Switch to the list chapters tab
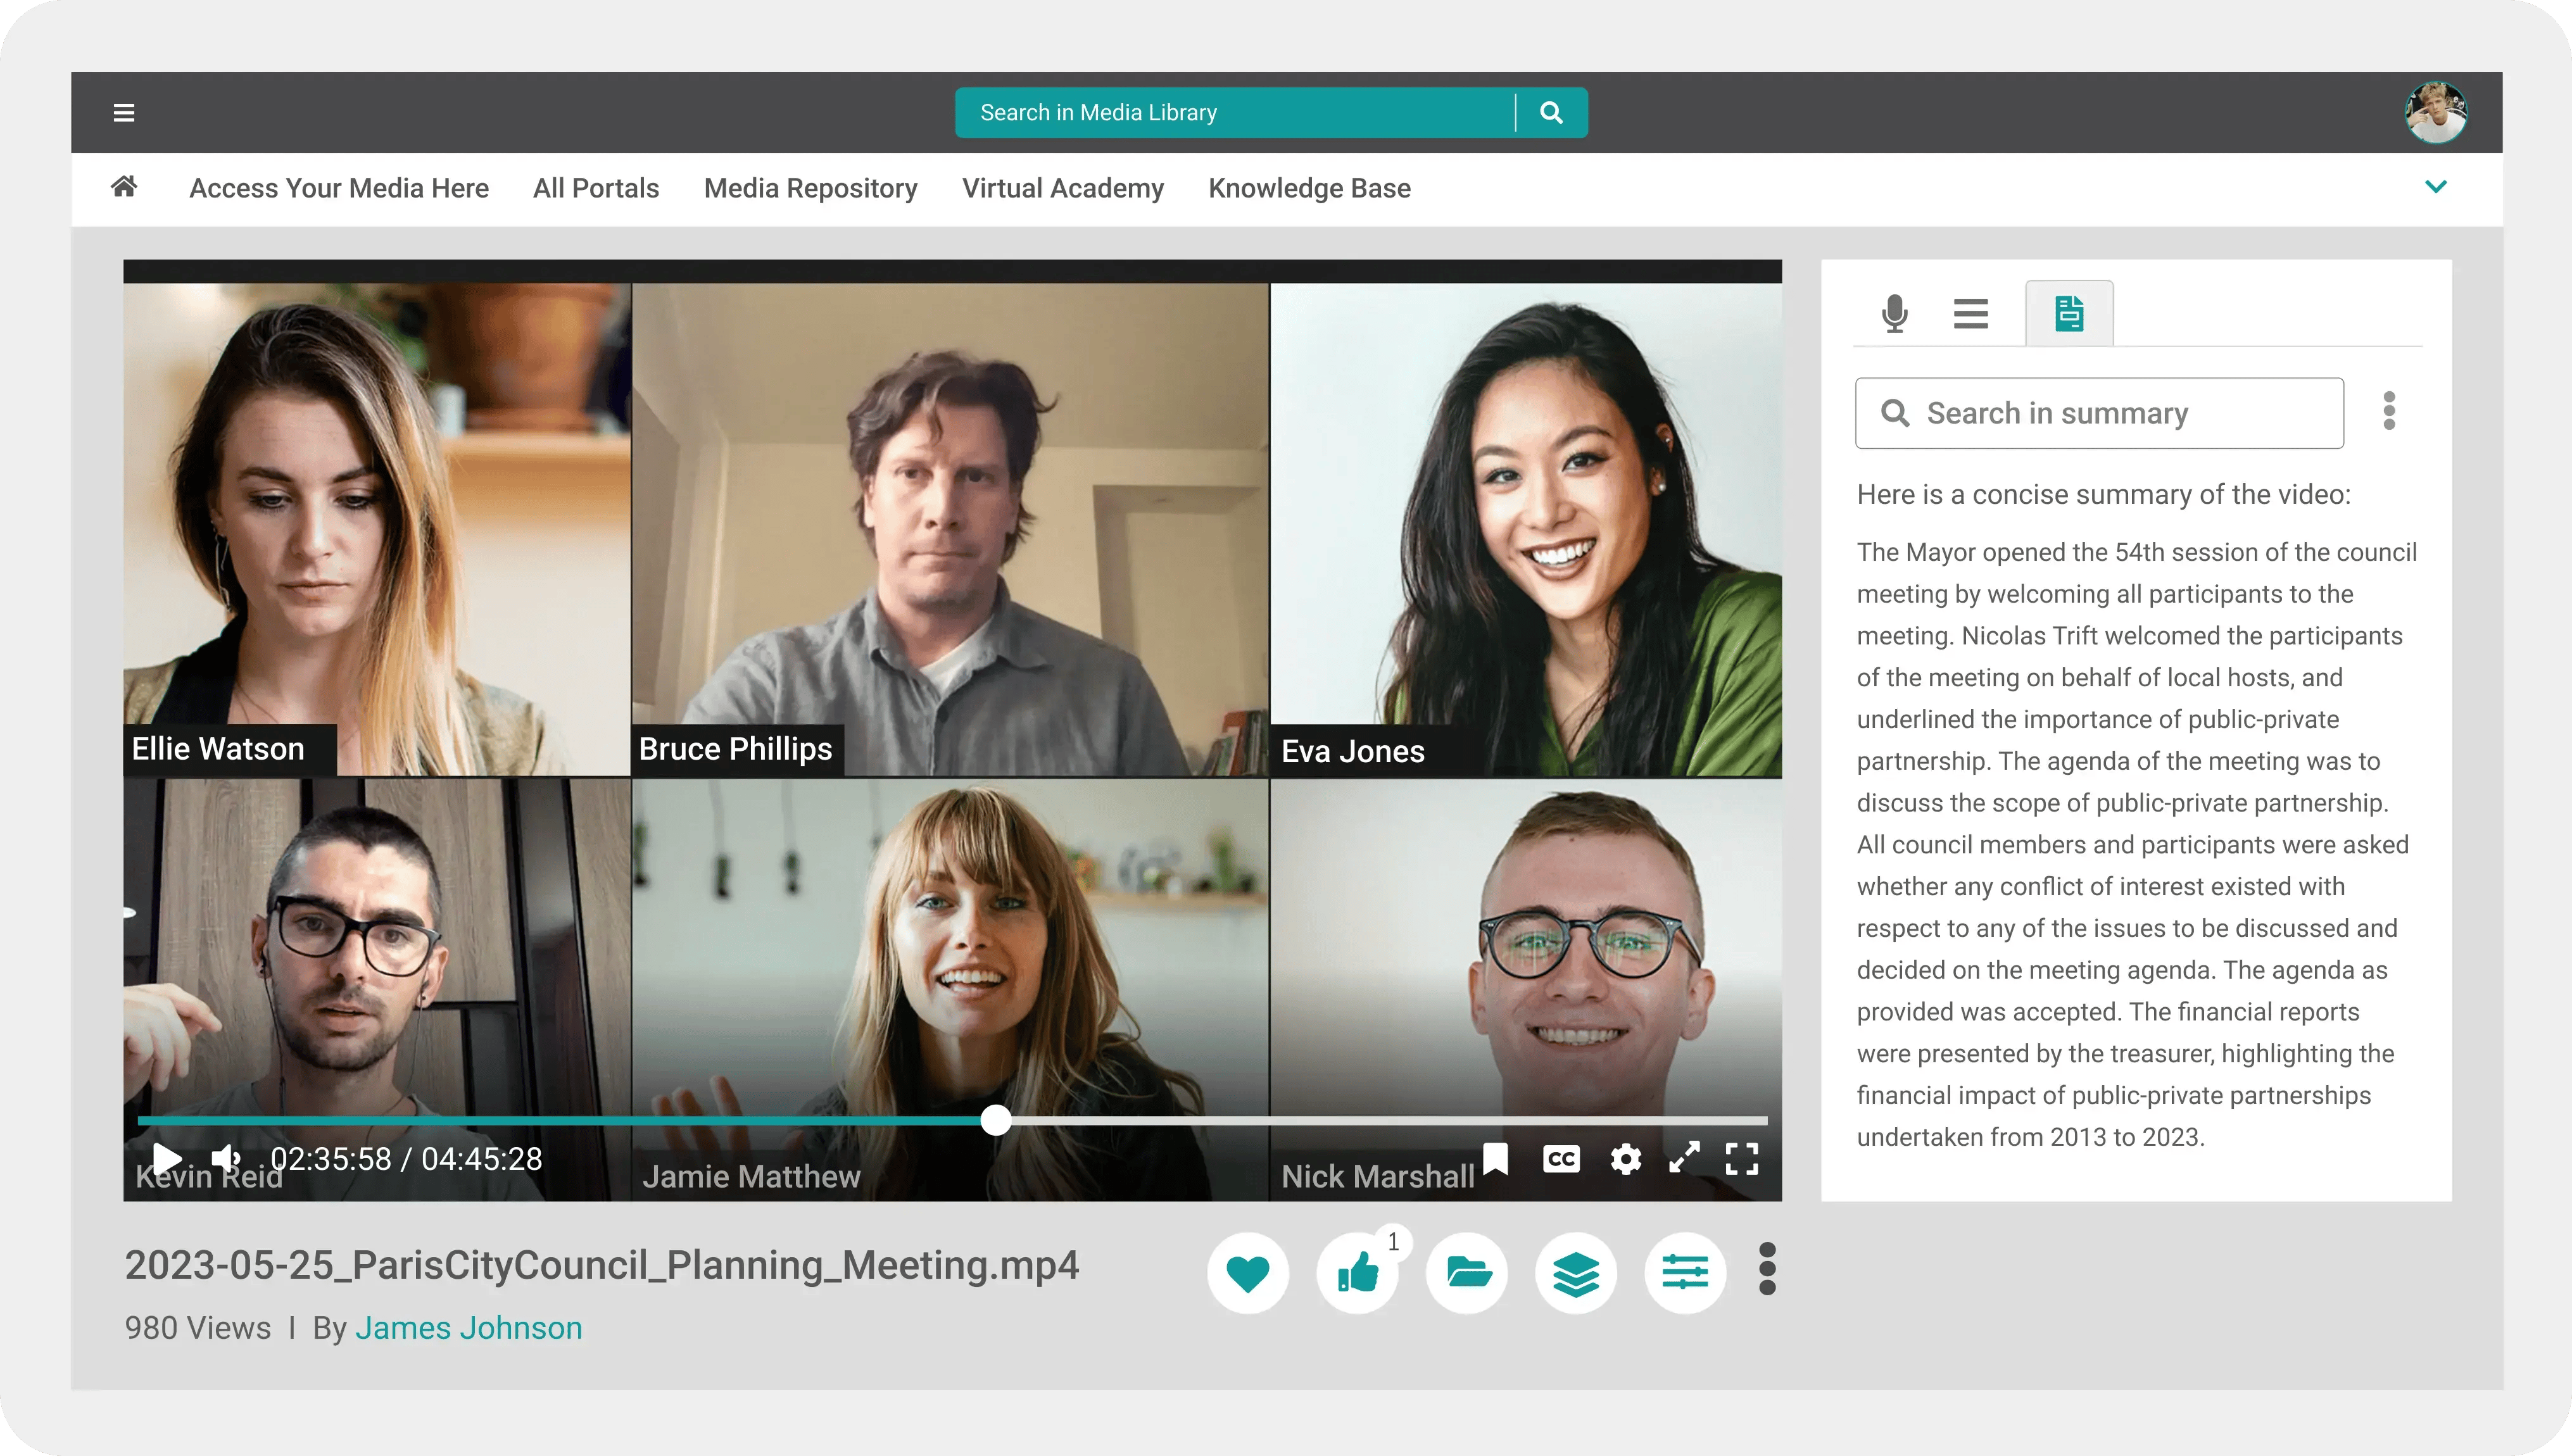Screen dimensions: 2572x1456 point(1971,314)
